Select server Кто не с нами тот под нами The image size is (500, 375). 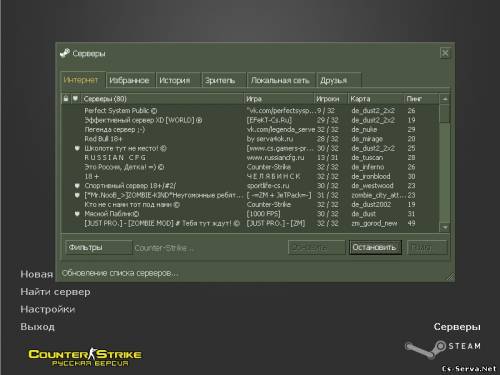pyautogui.click(x=250, y=204)
